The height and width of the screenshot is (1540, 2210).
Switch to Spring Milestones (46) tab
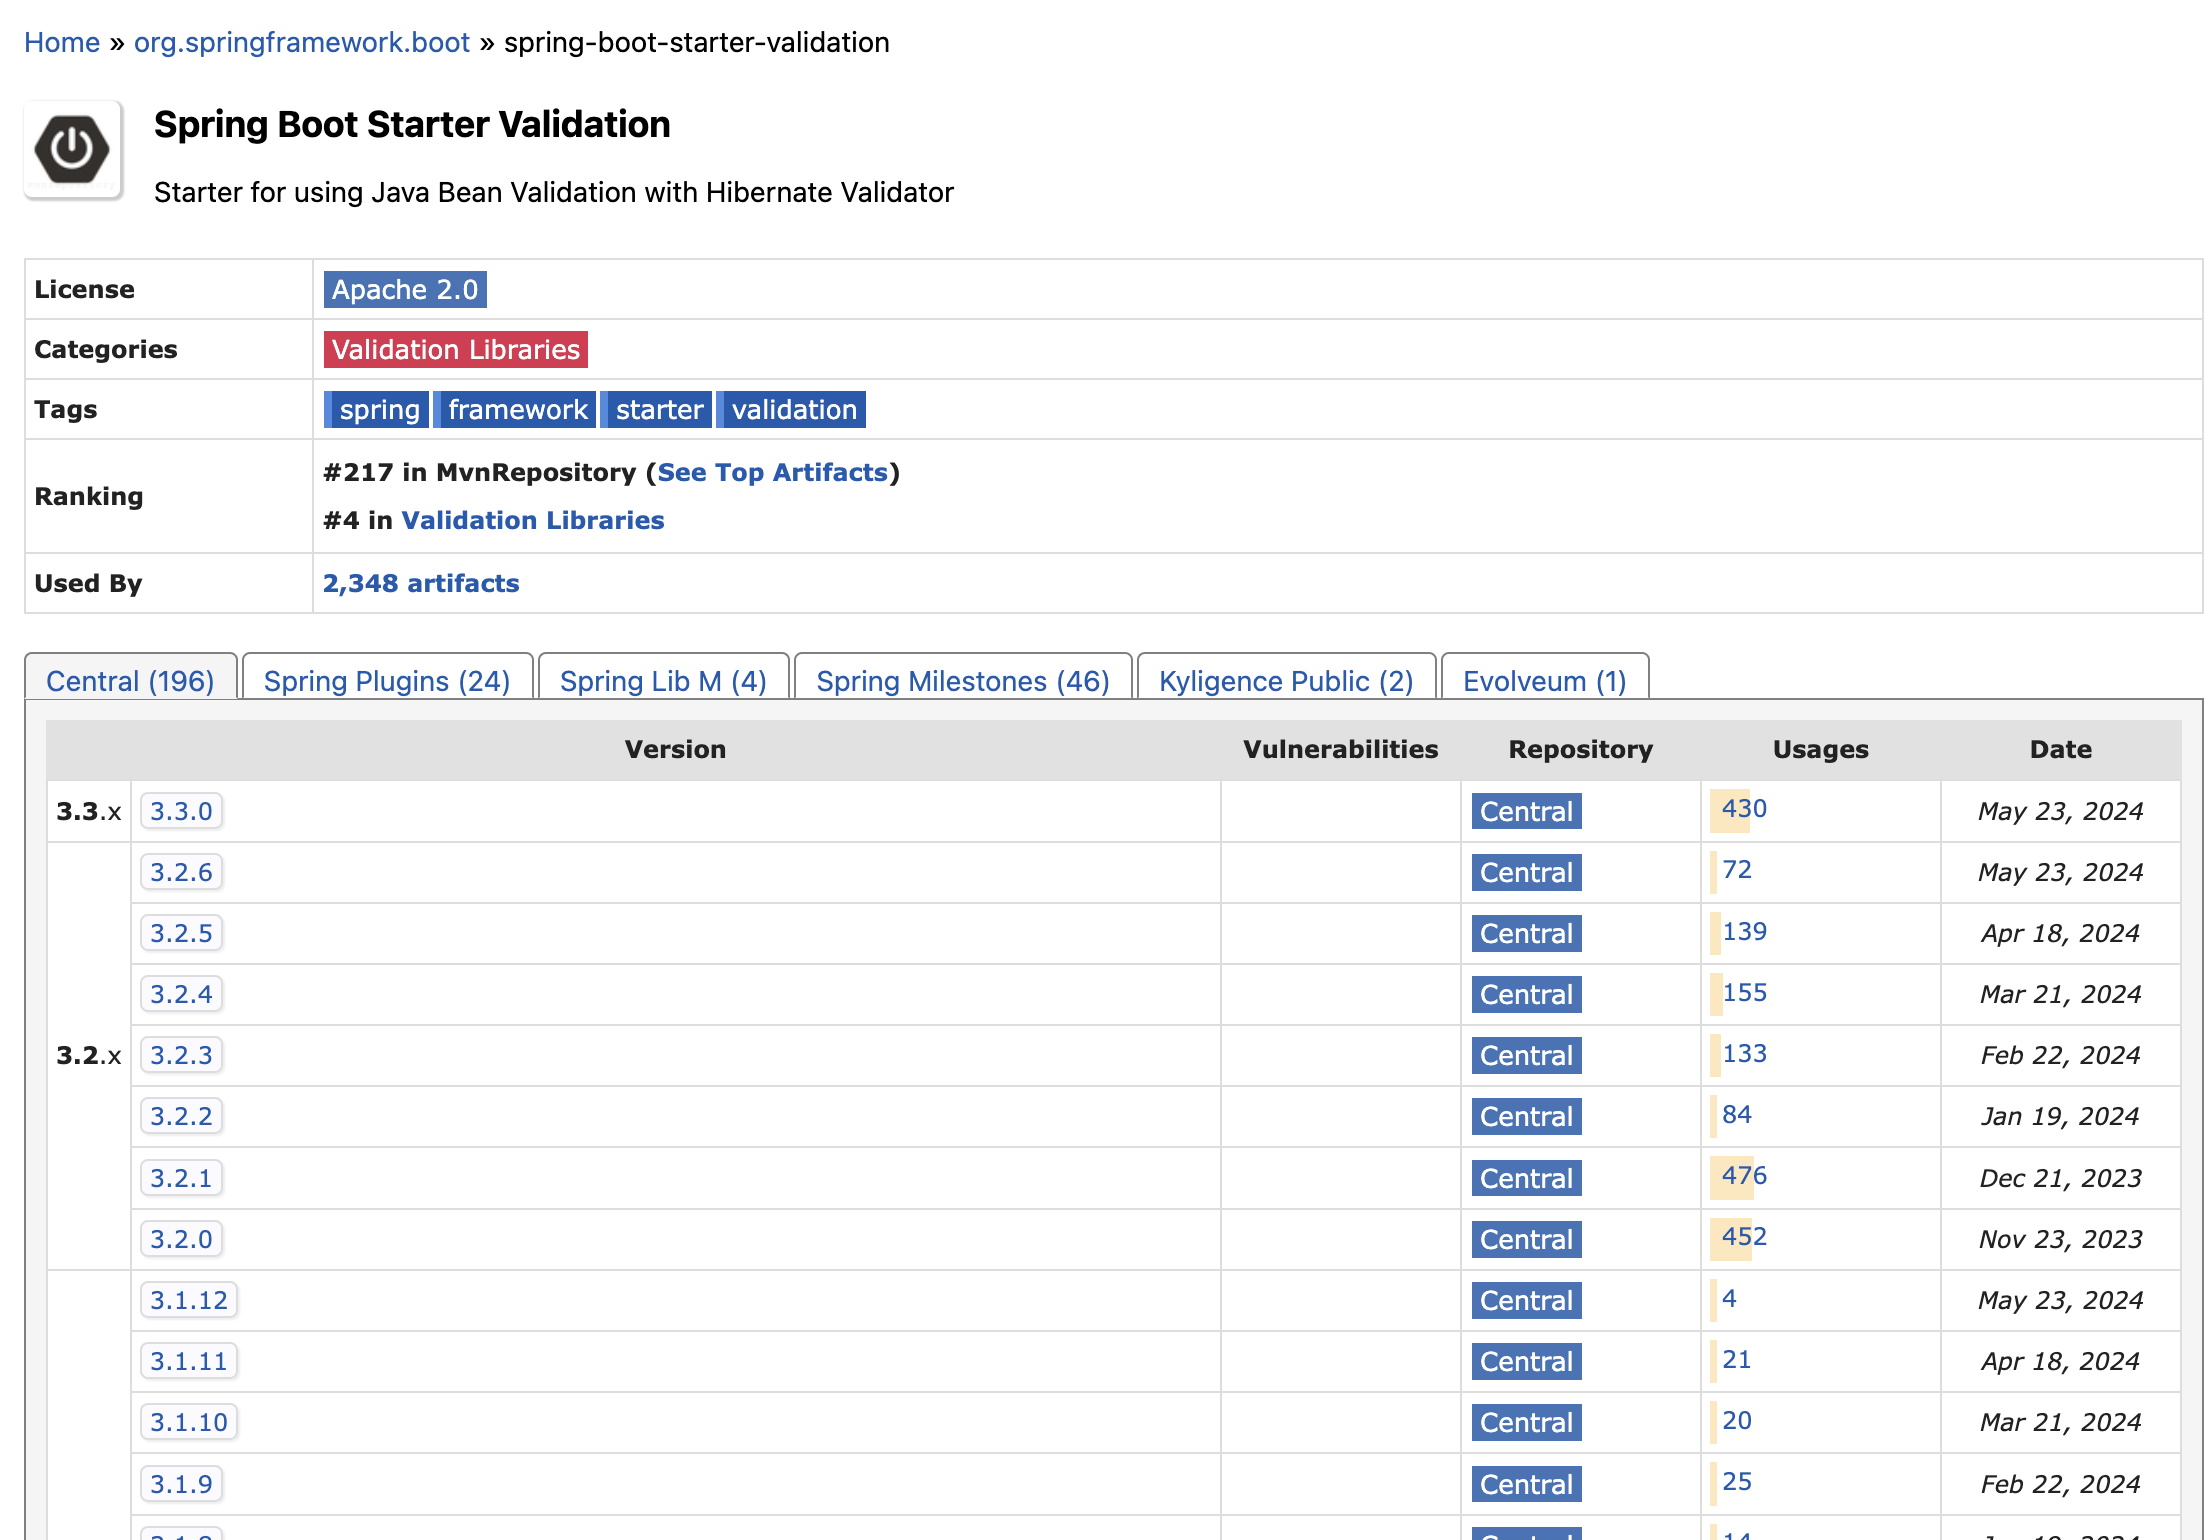coord(962,681)
